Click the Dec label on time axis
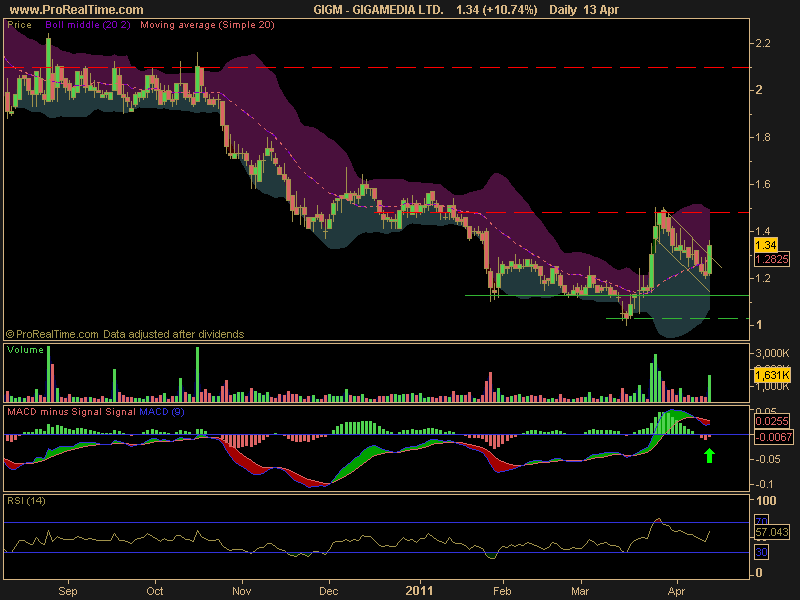Screen dimensions: 800x600 pos(329,591)
